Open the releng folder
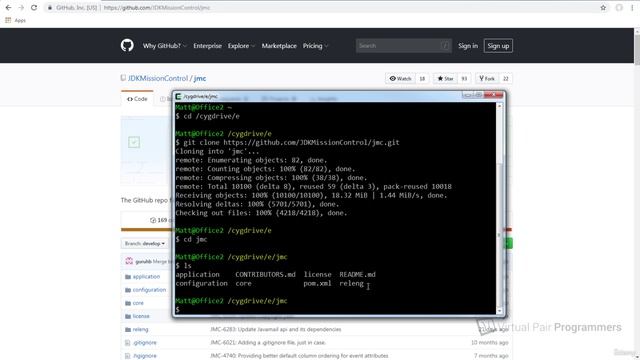This screenshot has width=640, height=360. 140,329
